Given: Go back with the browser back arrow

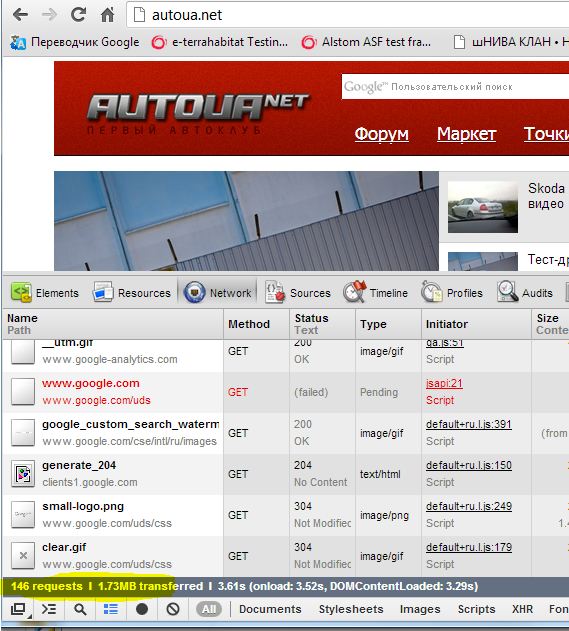Looking at the screenshot, I should 20,15.
